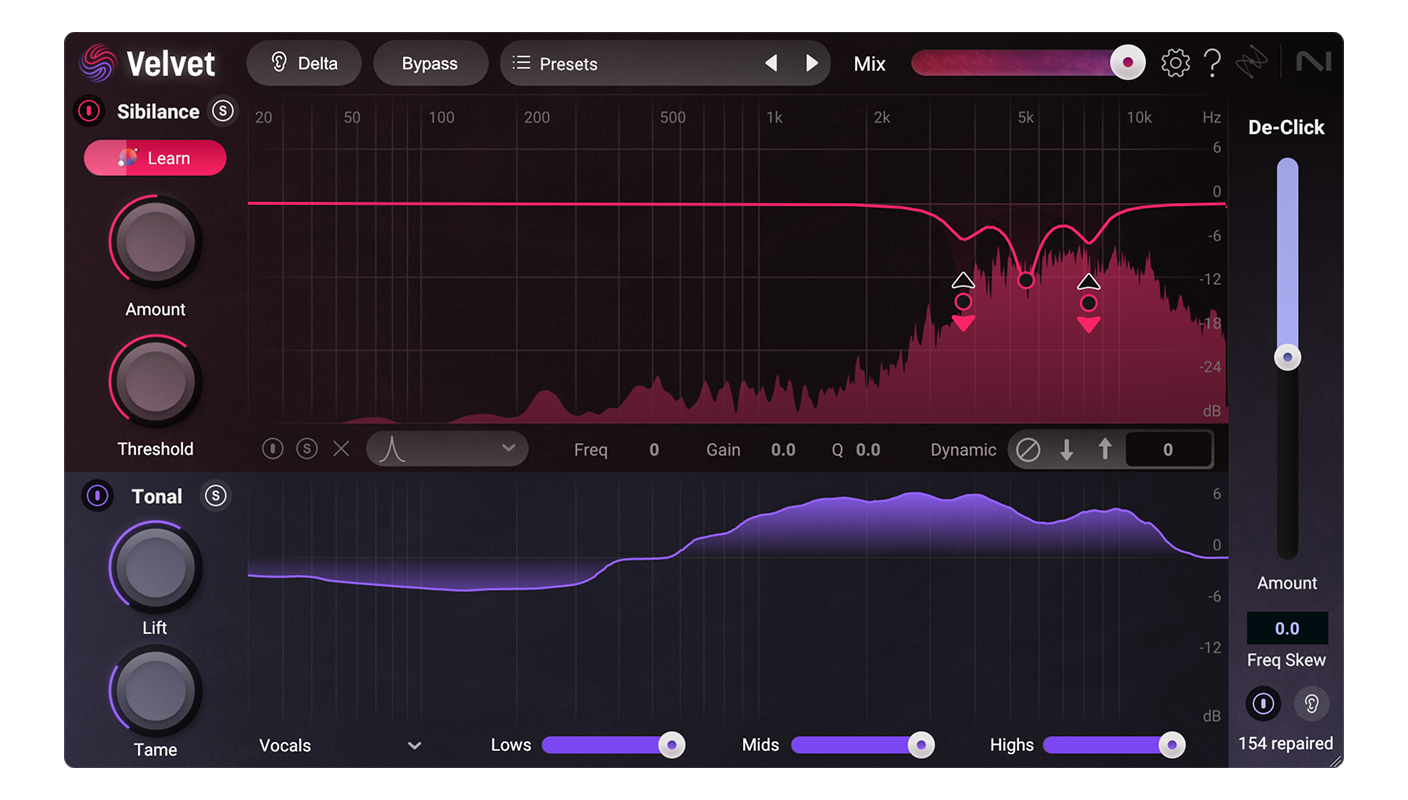The height and width of the screenshot is (800, 1408).
Task: Click white up triangle on the rightmost node
Action: pyautogui.click(x=1089, y=281)
